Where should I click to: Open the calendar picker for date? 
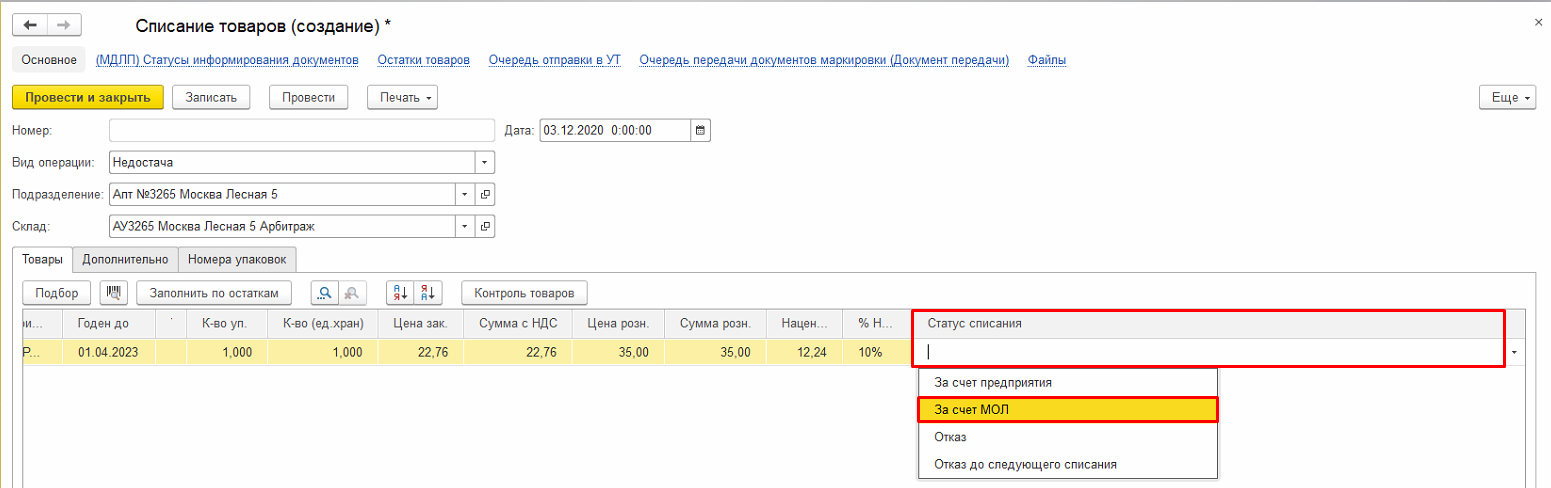coord(700,130)
